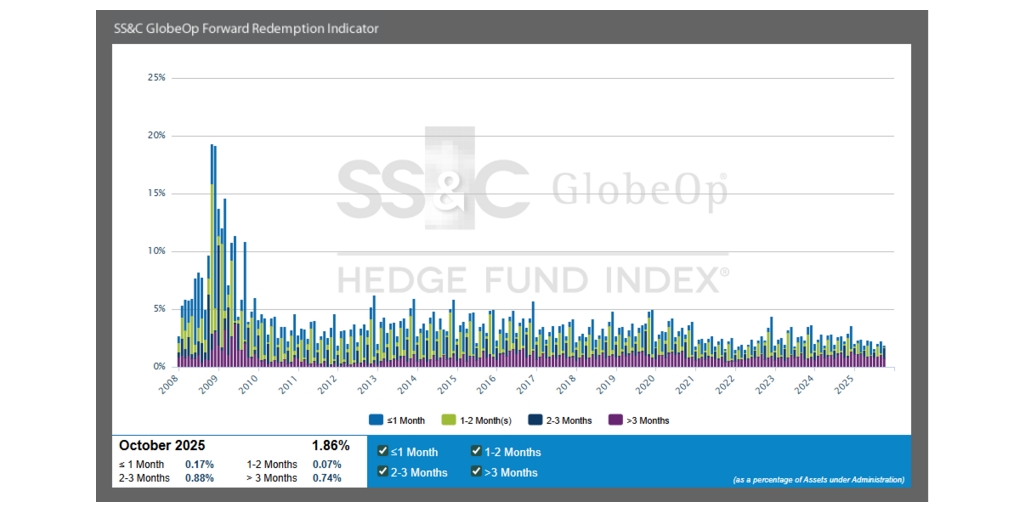Screen dimensions: 1024x512
Task: Toggle the 1-2 Months checkbox
Action: (x=477, y=453)
